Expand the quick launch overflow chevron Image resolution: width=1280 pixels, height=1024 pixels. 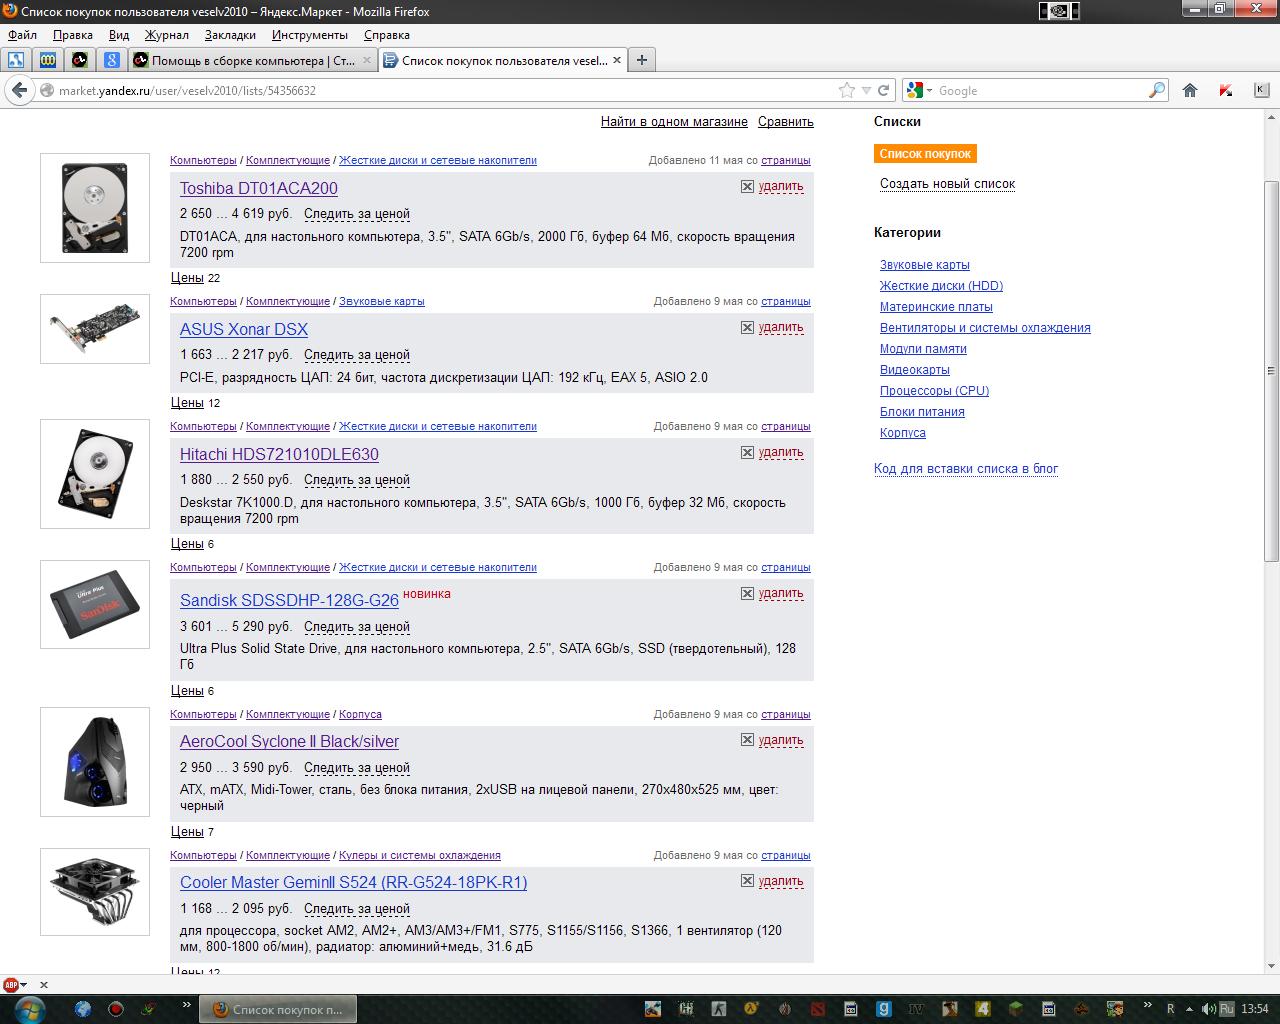[187, 1004]
